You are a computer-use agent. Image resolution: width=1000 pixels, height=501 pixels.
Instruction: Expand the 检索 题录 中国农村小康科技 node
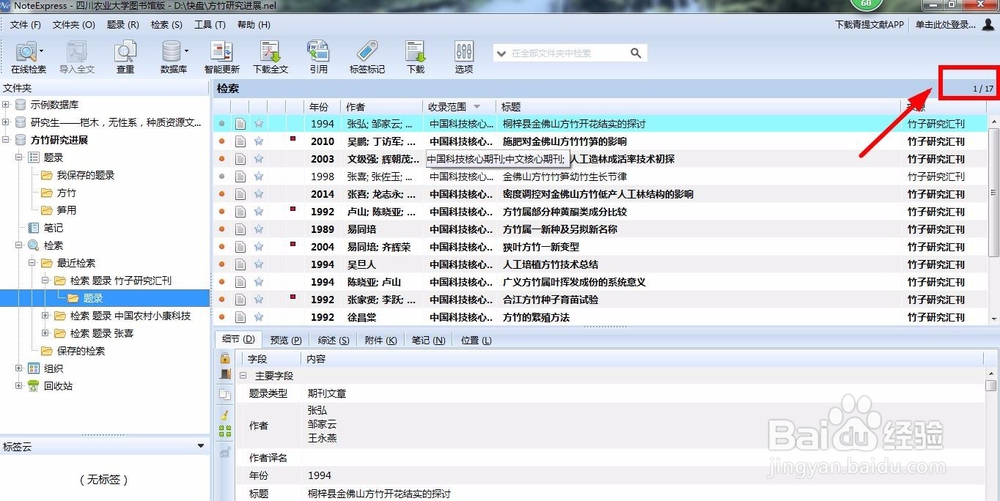(45, 316)
